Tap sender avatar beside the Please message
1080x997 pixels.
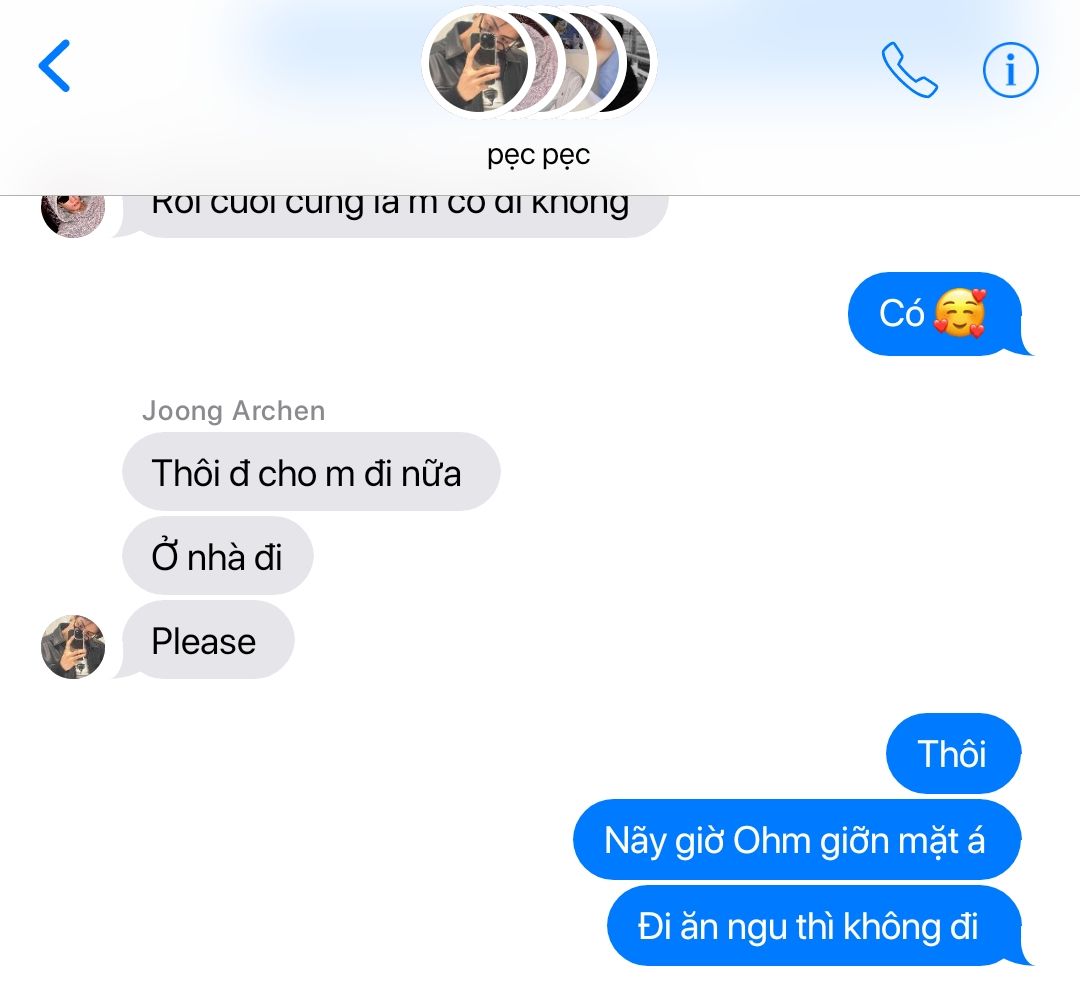coord(73,647)
